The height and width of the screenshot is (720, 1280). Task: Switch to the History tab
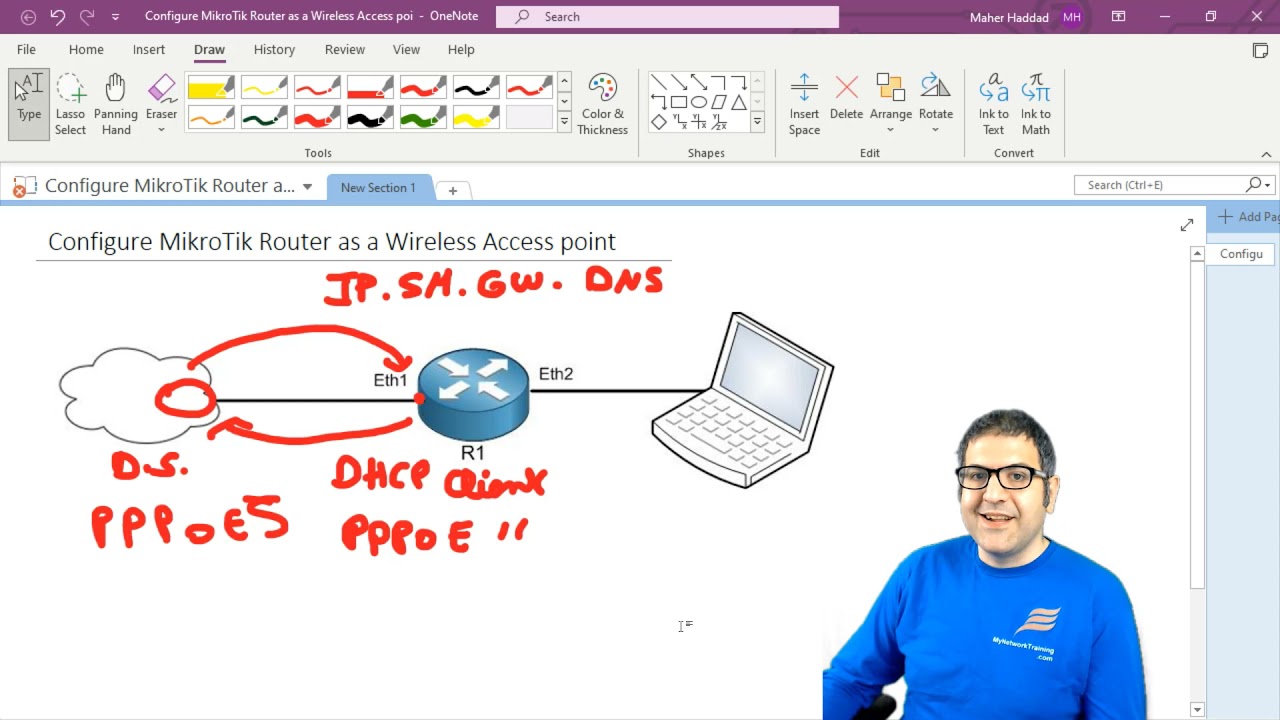(x=274, y=50)
